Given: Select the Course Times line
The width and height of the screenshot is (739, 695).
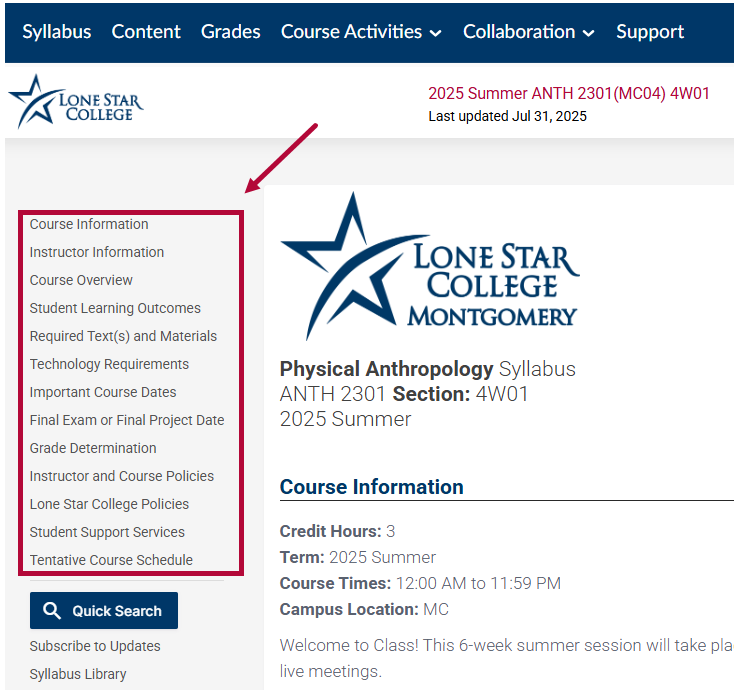Looking at the screenshot, I should [420, 583].
